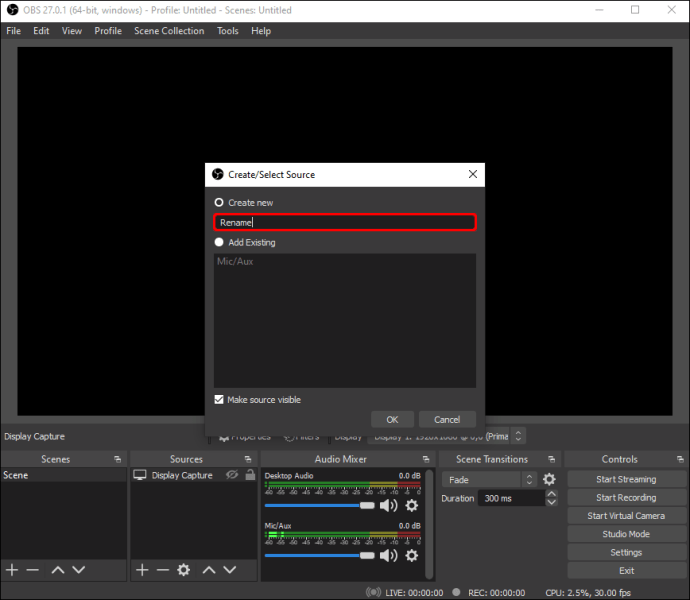
Task: Click the Audio Mixer scrollbar
Action: [429, 524]
